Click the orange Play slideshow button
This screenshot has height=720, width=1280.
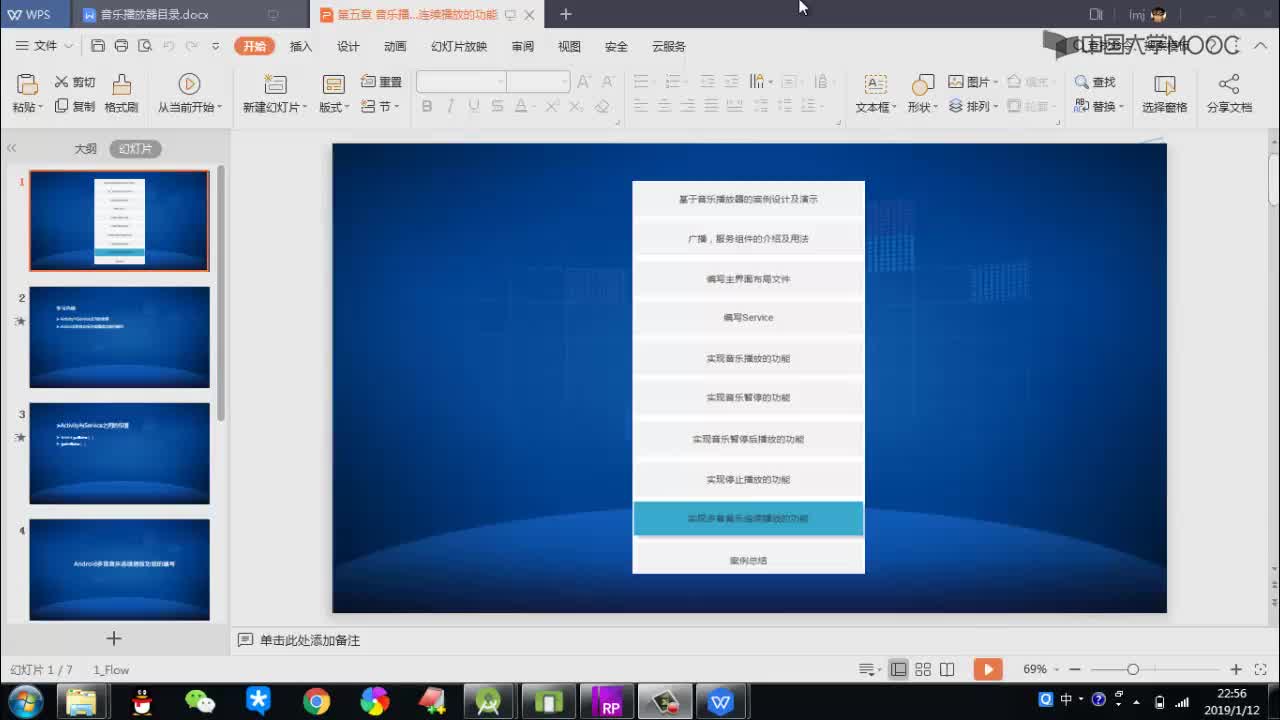click(988, 669)
